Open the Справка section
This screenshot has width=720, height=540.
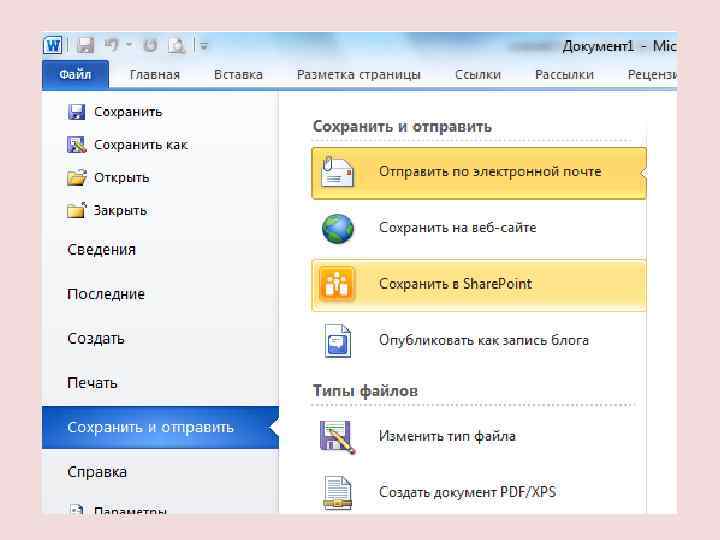97,472
